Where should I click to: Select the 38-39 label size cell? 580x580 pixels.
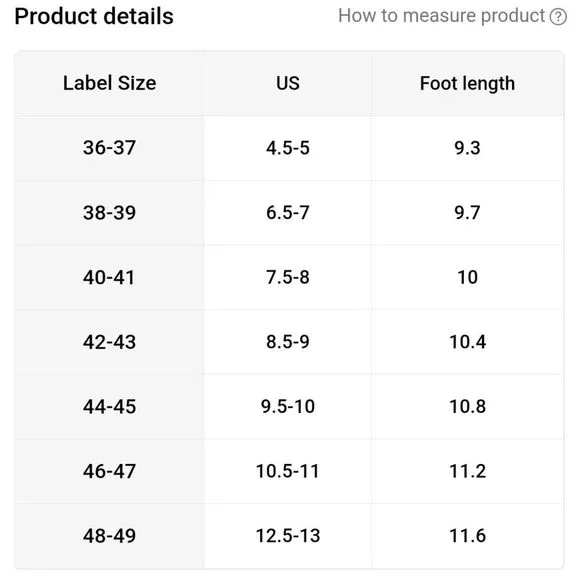point(109,213)
